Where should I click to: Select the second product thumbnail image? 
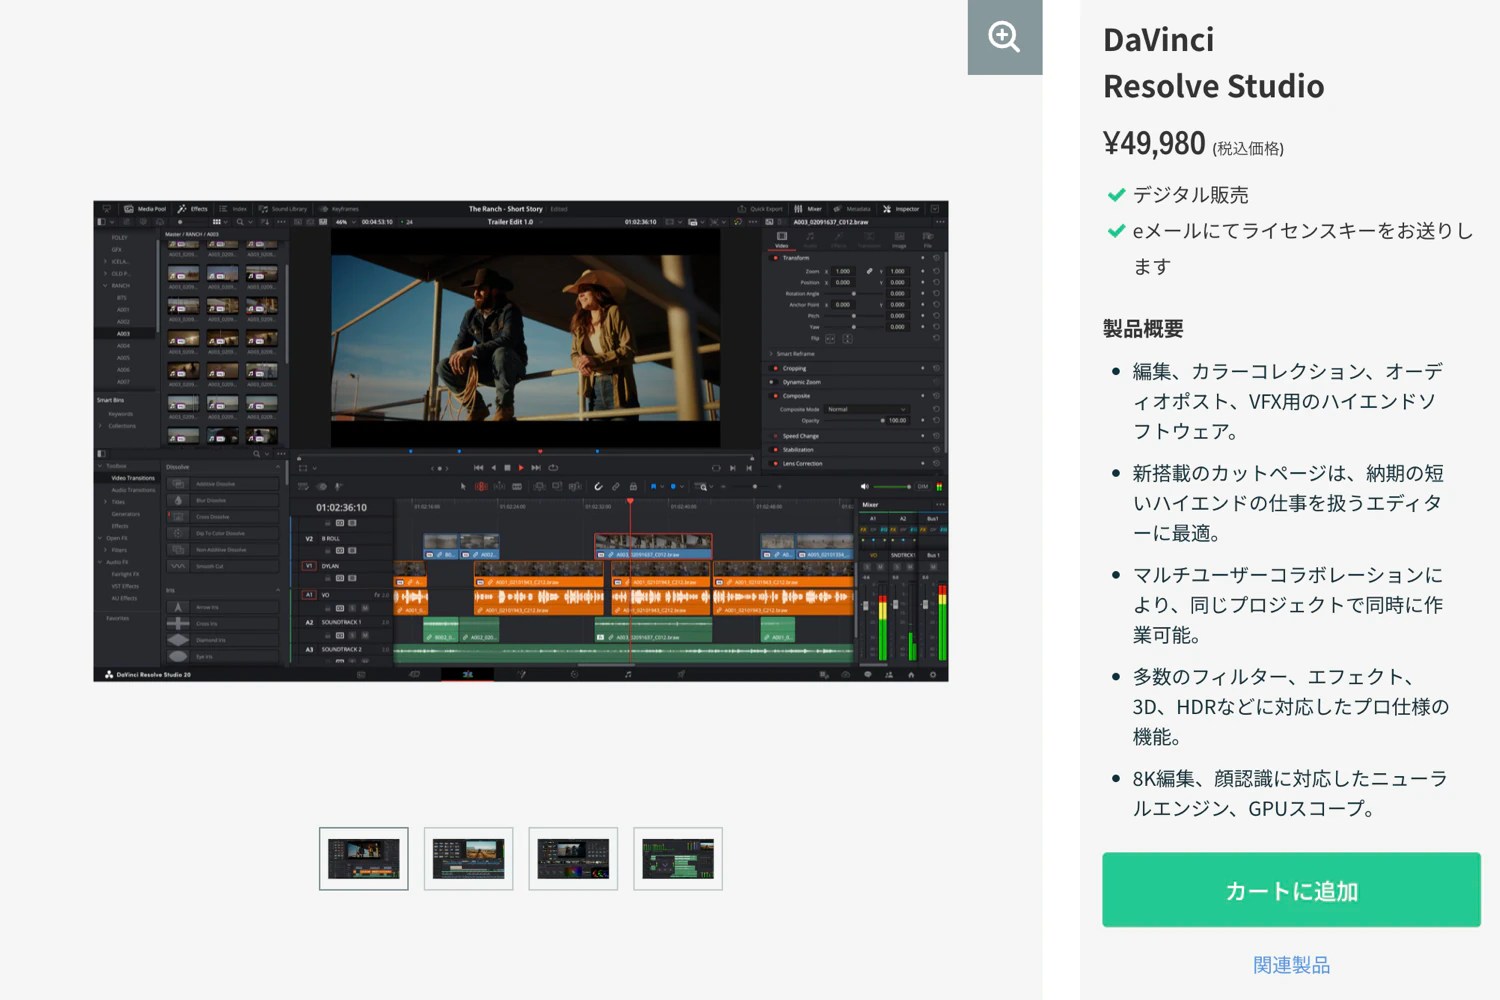pyautogui.click(x=468, y=858)
